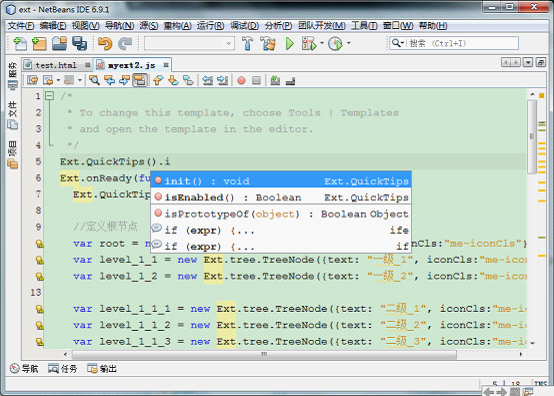Select init() : void completion item

pyautogui.click(x=281, y=181)
